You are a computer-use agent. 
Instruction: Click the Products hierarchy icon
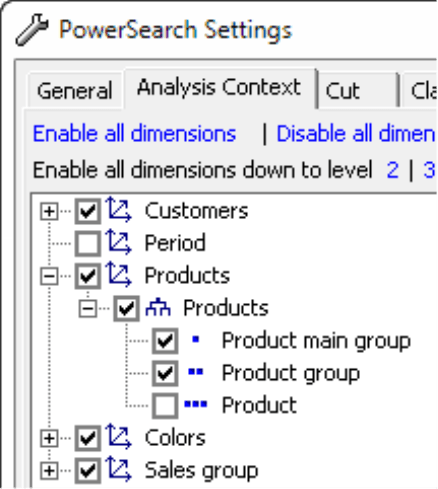coord(158,307)
